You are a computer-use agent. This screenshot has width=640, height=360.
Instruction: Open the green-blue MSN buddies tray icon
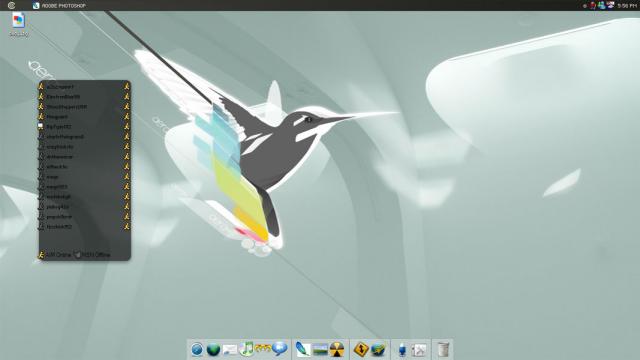(602, 5)
